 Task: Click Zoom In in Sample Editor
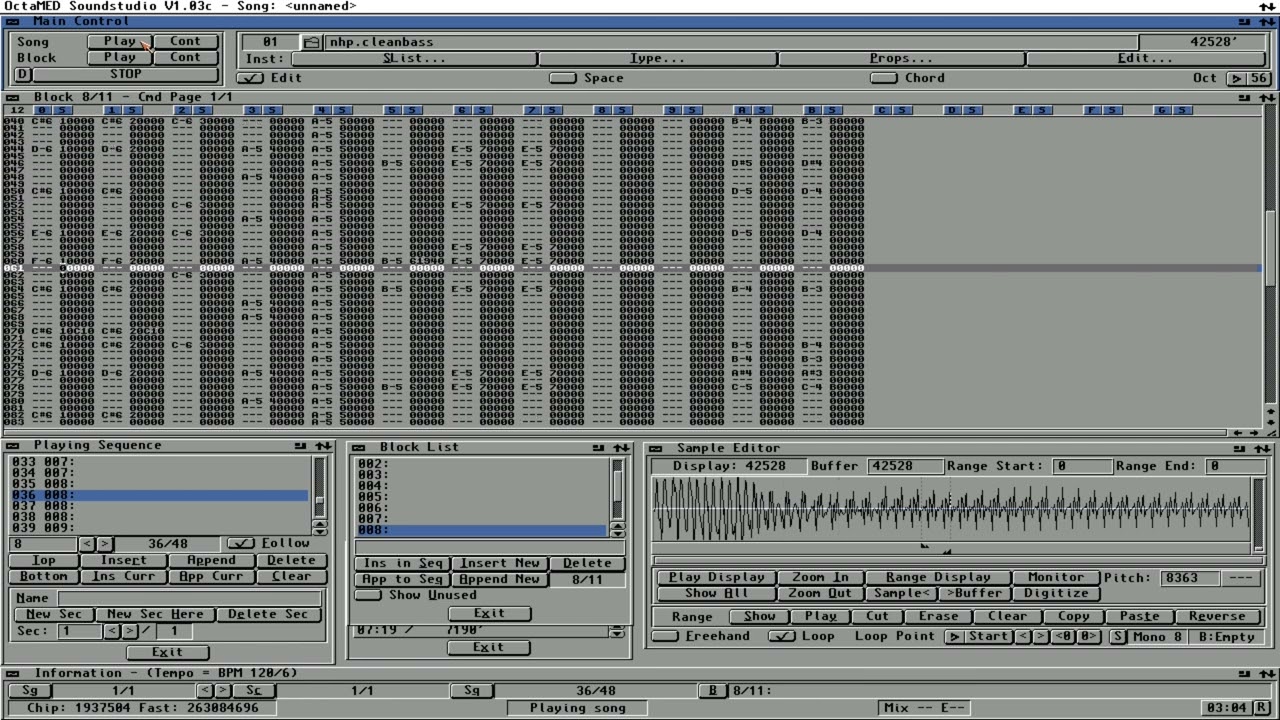pos(820,578)
